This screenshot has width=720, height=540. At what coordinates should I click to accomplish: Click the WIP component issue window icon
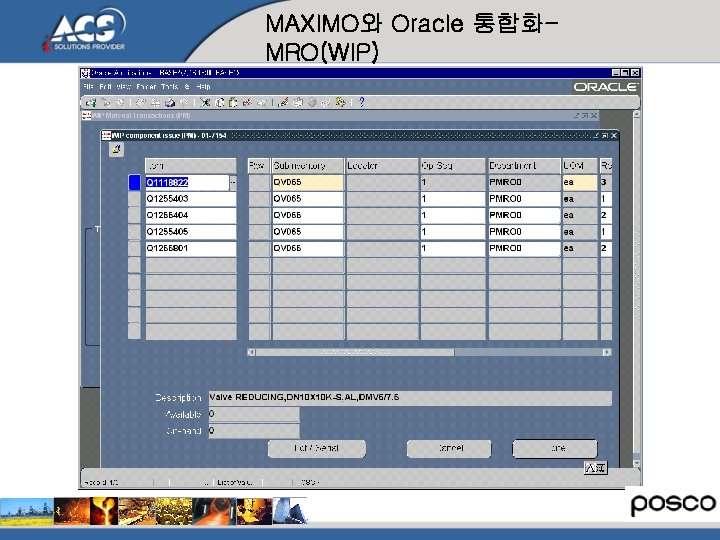(107, 135)
